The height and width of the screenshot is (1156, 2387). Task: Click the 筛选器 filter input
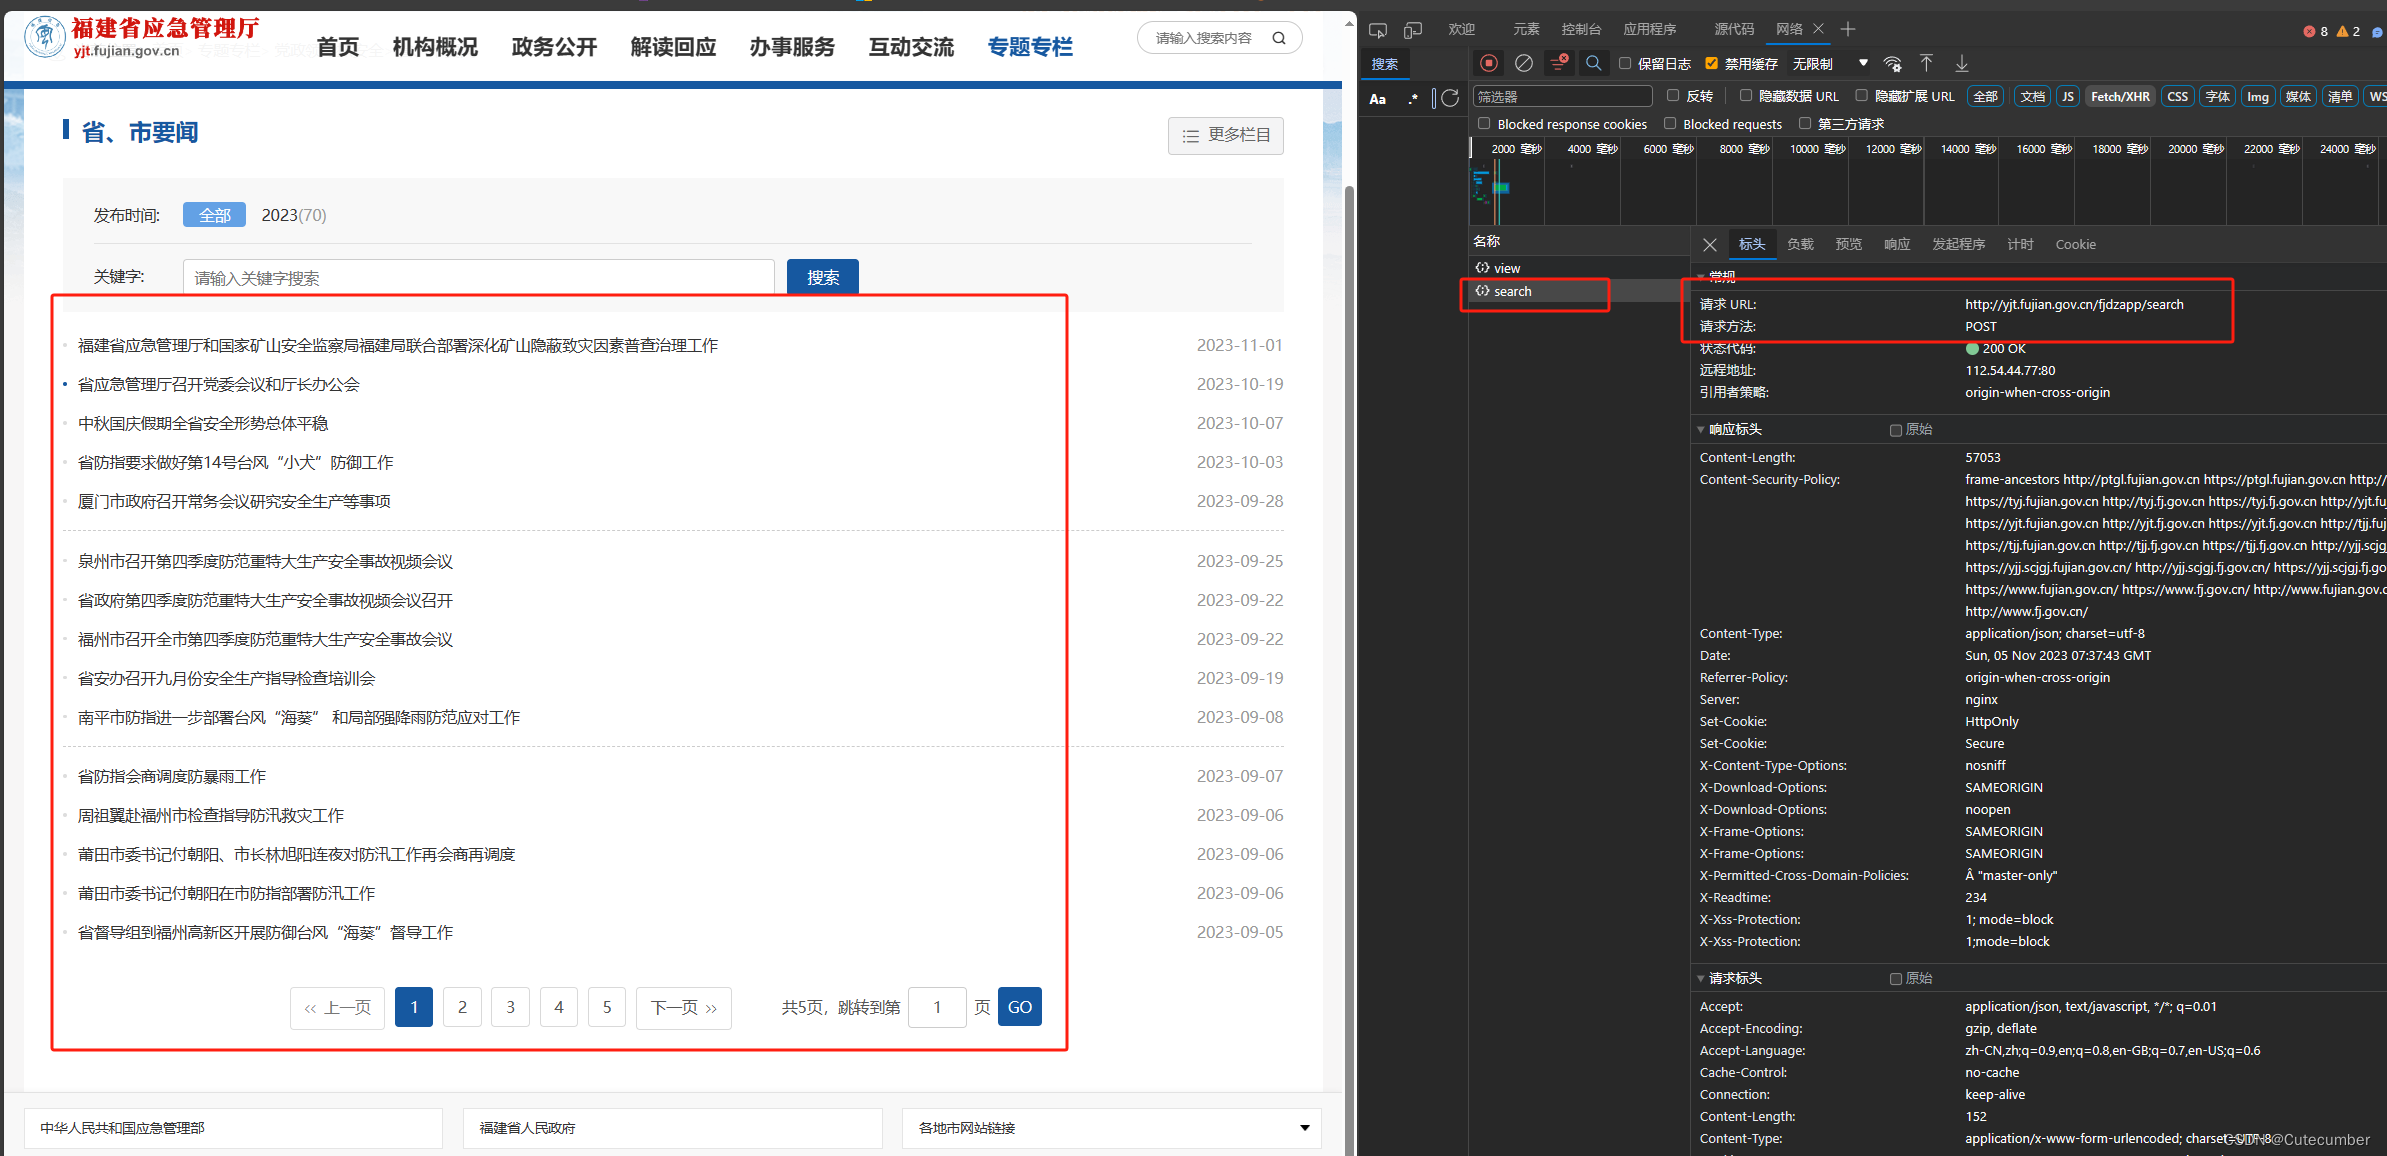tap(1562, 97)
